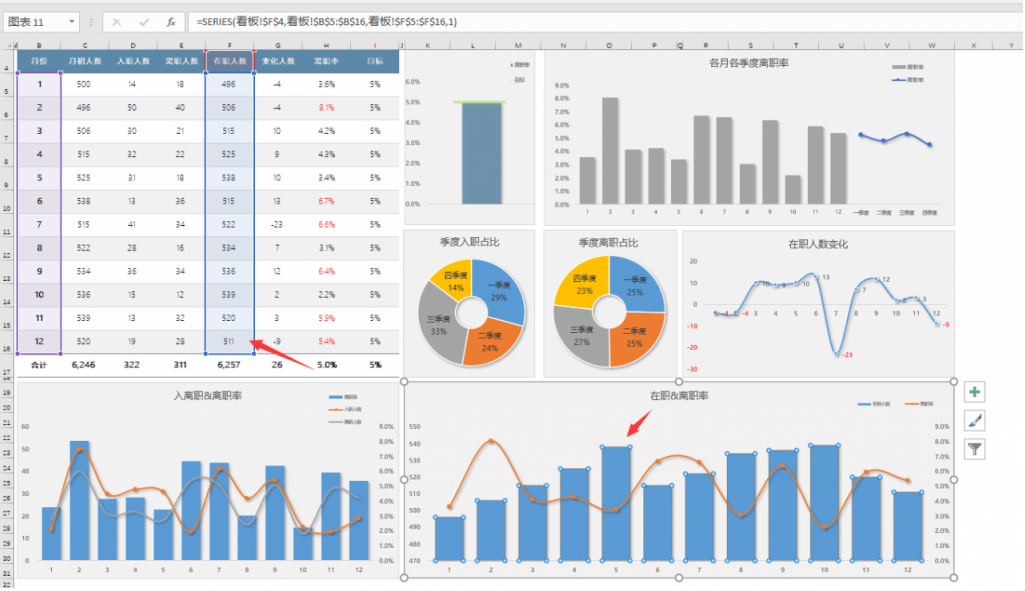Click month 5 bar in 在职&离职率 chart
The height and width of the screenshot is (591, 1025).
616,502
